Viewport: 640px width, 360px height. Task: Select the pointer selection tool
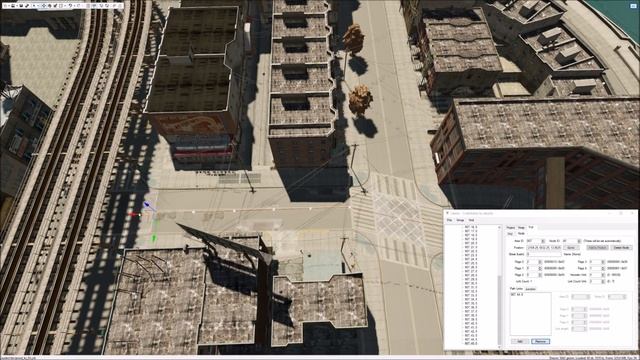[x=34, y=6]
